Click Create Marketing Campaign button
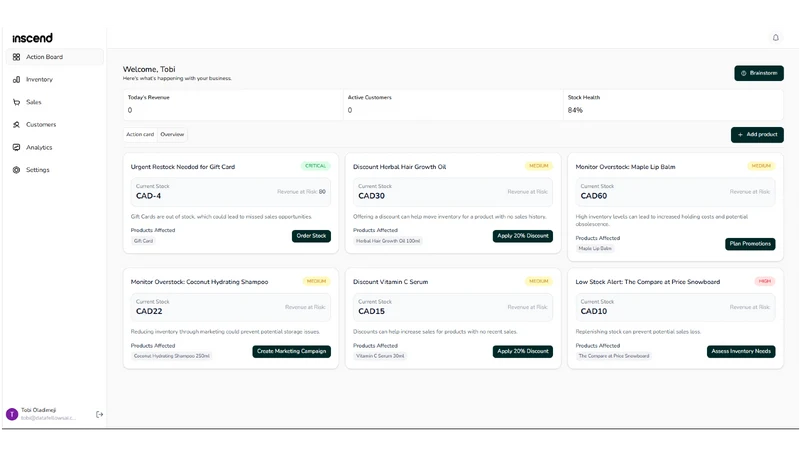 coord(291,352)
